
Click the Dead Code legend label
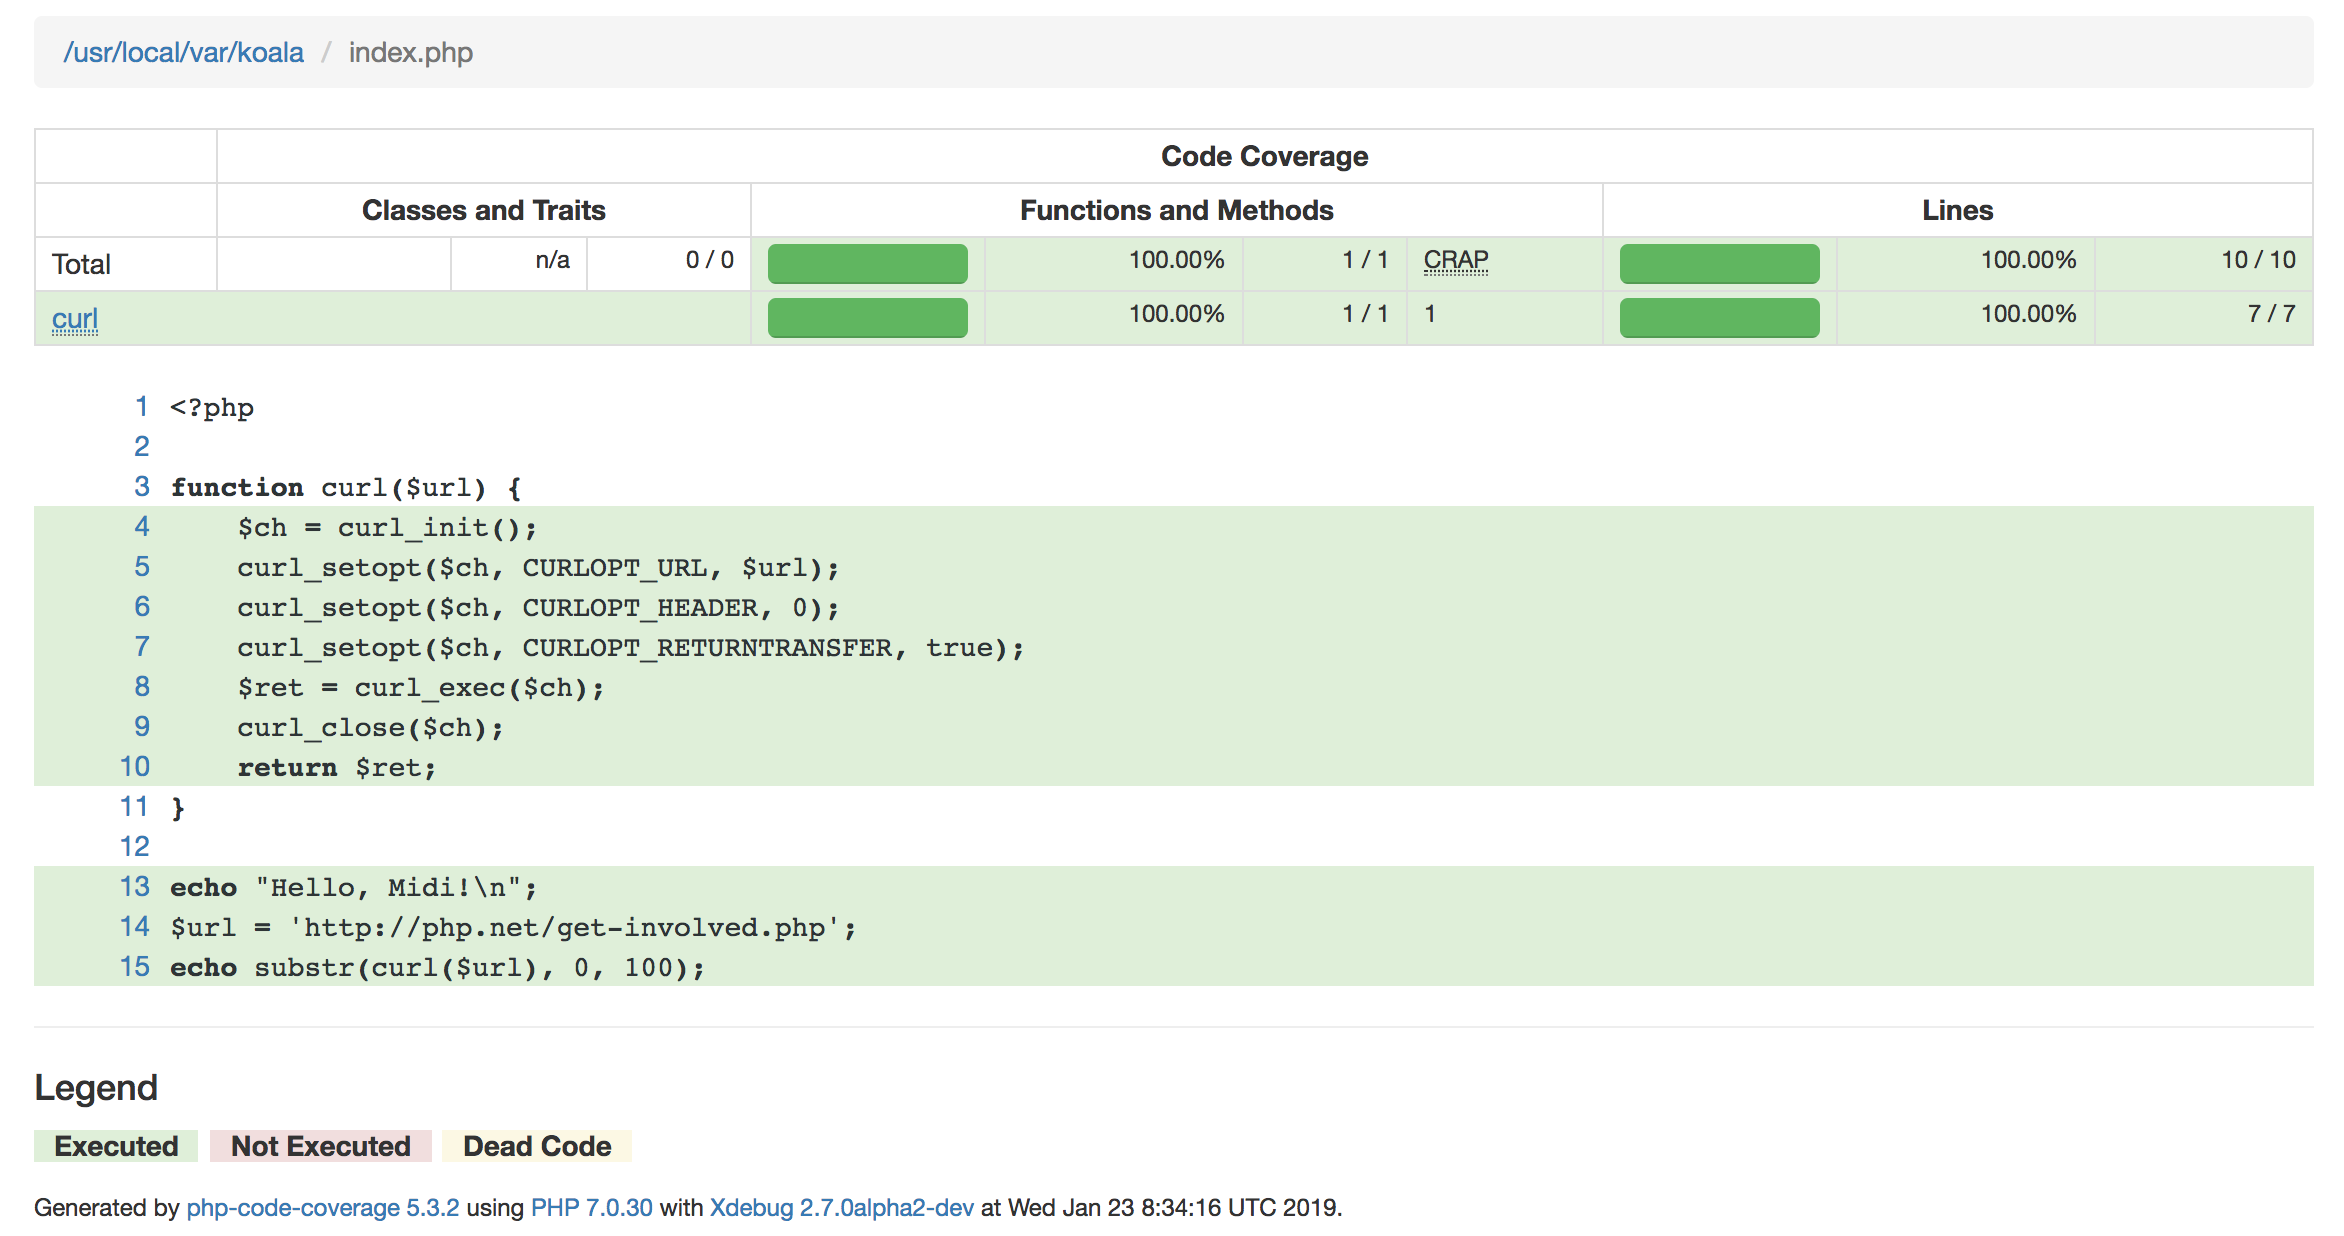point(537,1146)
